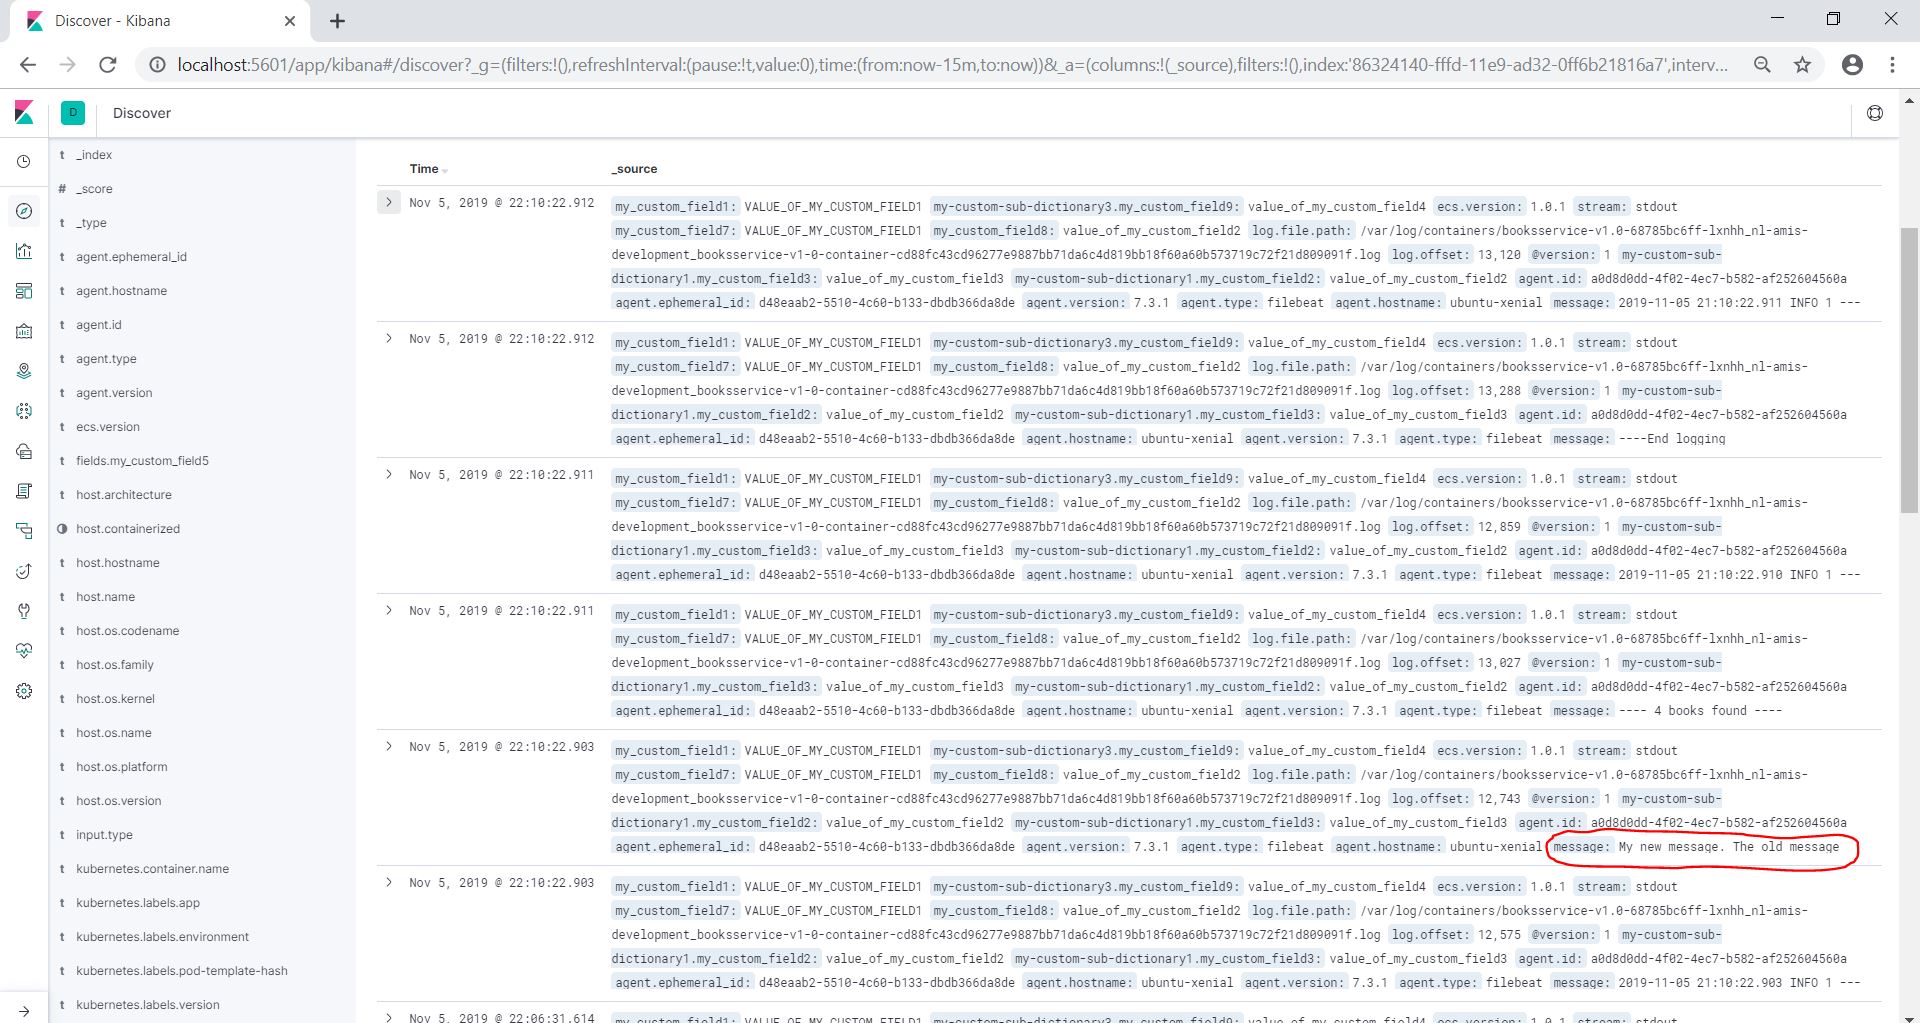Viewport: 1920px width, 1023px height.
Task: Open Recently viewed clock icon in side nav
Action: [x=24, y=161]
